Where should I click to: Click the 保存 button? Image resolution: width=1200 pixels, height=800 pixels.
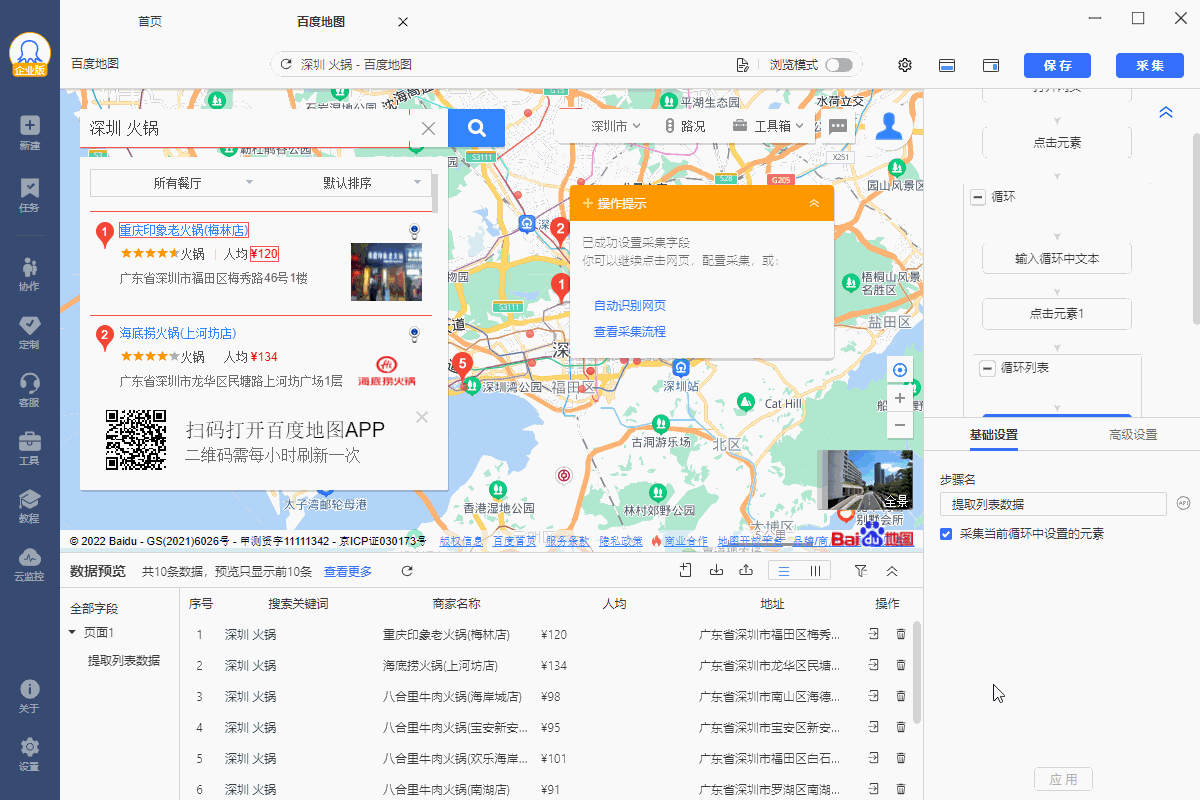pos(1057,65)
